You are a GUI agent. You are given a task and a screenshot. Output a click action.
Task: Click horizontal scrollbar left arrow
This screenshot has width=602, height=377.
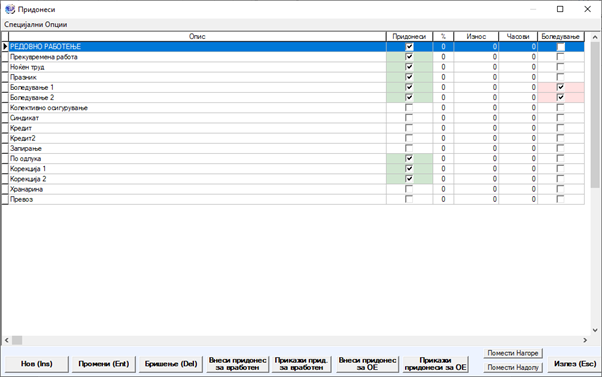click(x=7, y=340)
